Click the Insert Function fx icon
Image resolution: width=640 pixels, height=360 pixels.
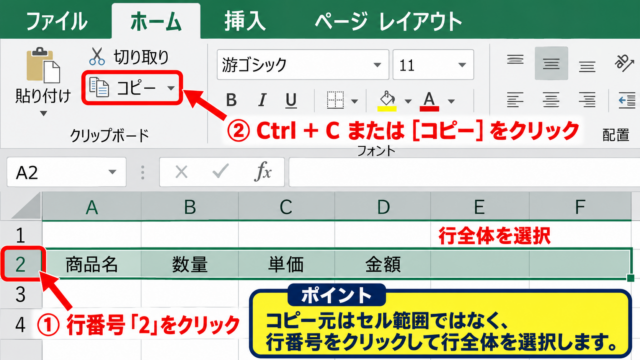tap(263, 172)
